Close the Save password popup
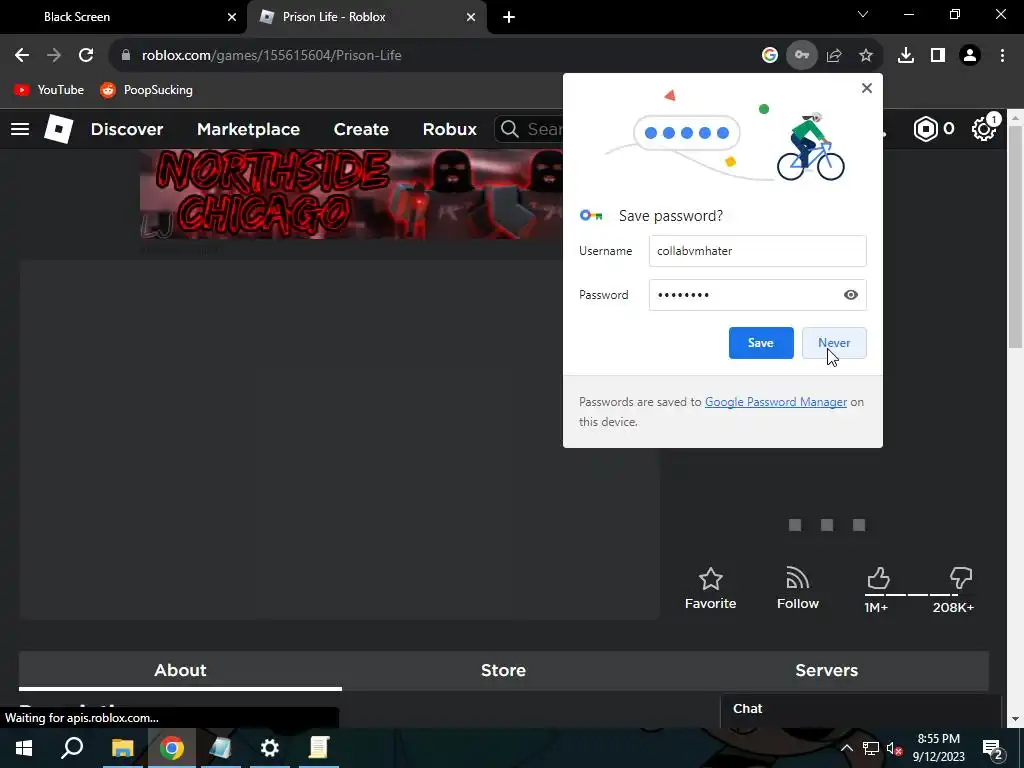This screenshot has height=768, width=1024. [x=867, y=88]
